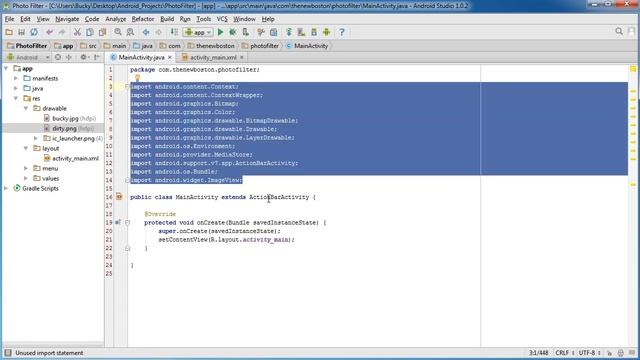Click MainActivity breadcrumb
Image resolution: width=640 pixels, height=360 pixels.
(307, 46)
